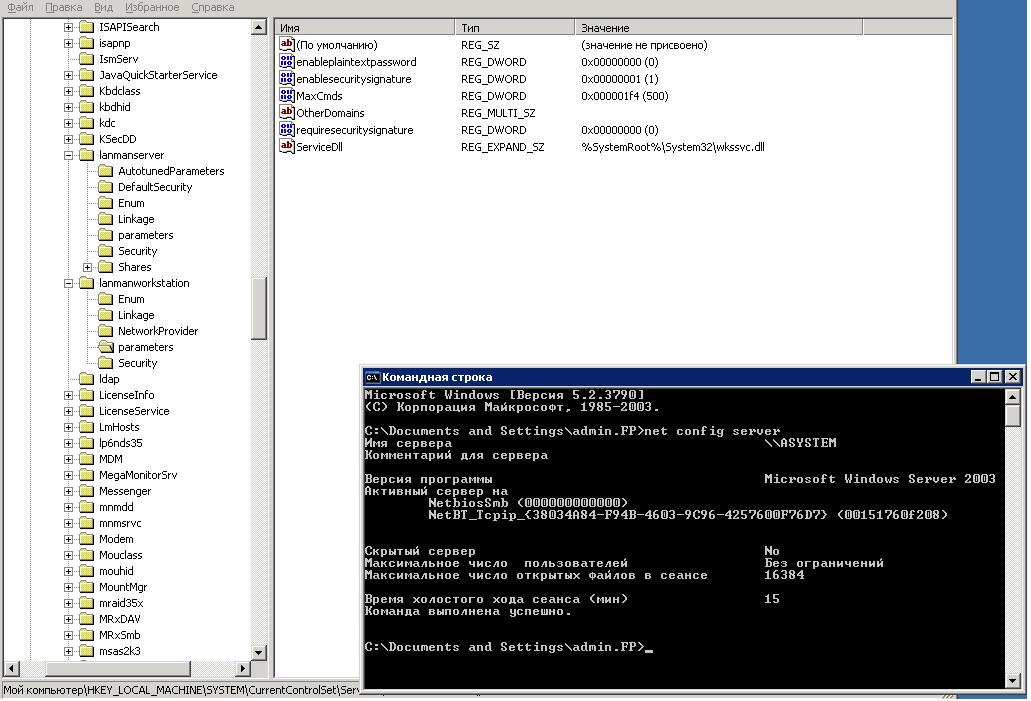Select the MaxCmds DWORD value icon
Image resolution: width=1031 pixels, height=701 pixels.
287,95
